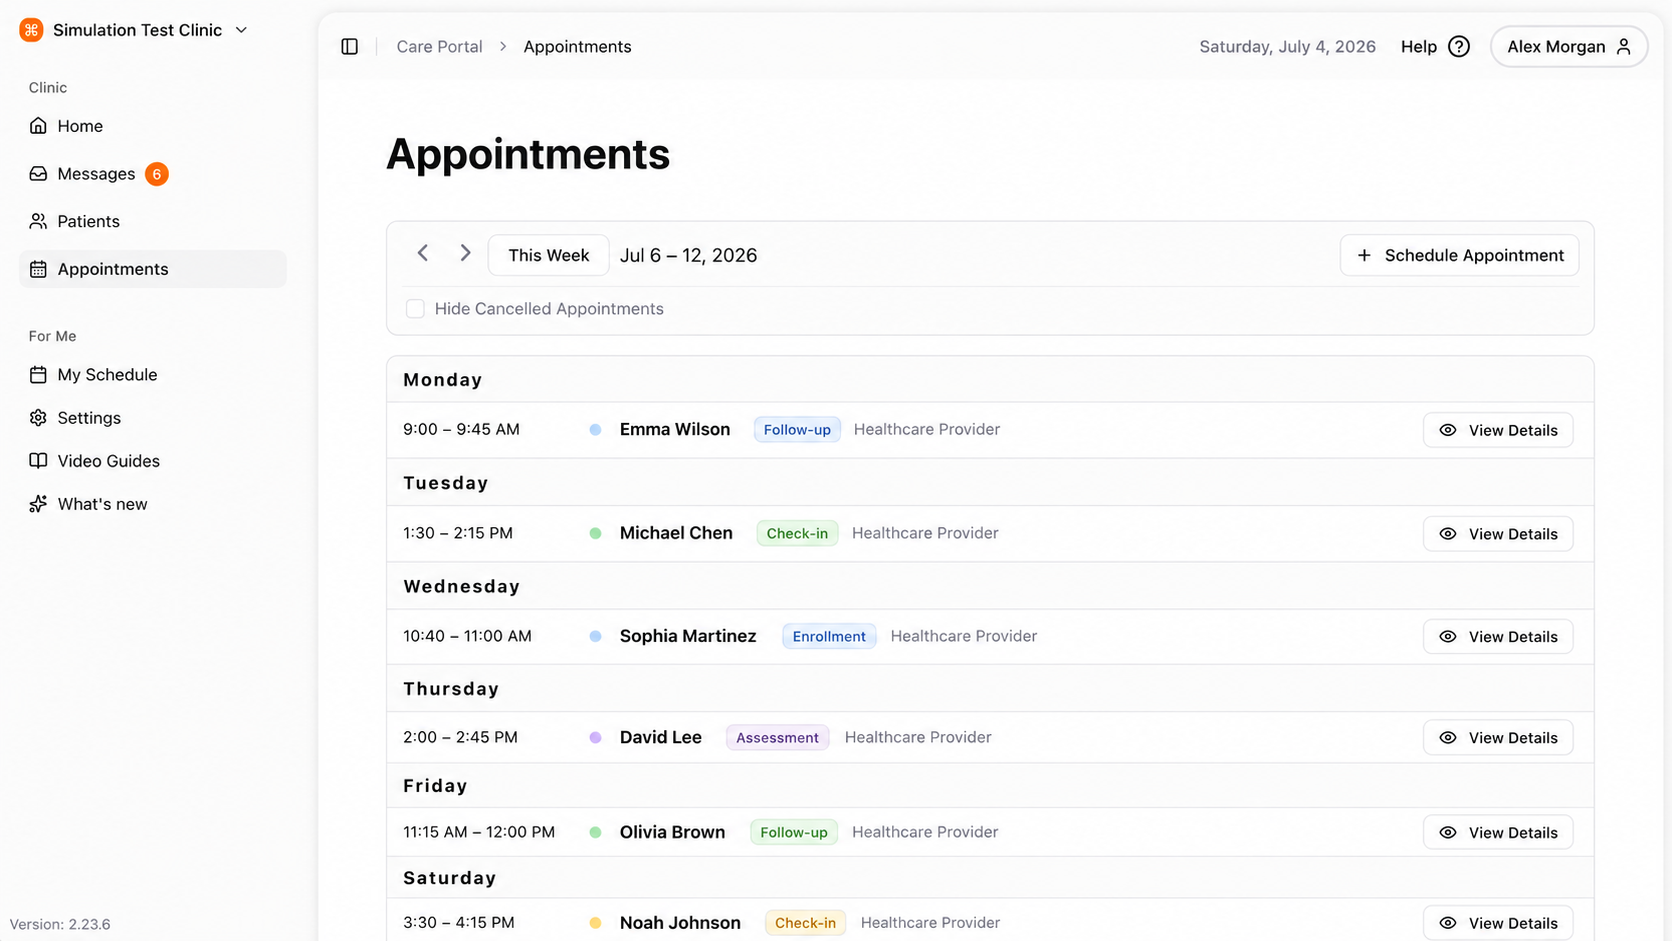Open Settings in the sidebar
Image resolution: width=1672 pixels, height=941 pixels.
click(152, 418)
